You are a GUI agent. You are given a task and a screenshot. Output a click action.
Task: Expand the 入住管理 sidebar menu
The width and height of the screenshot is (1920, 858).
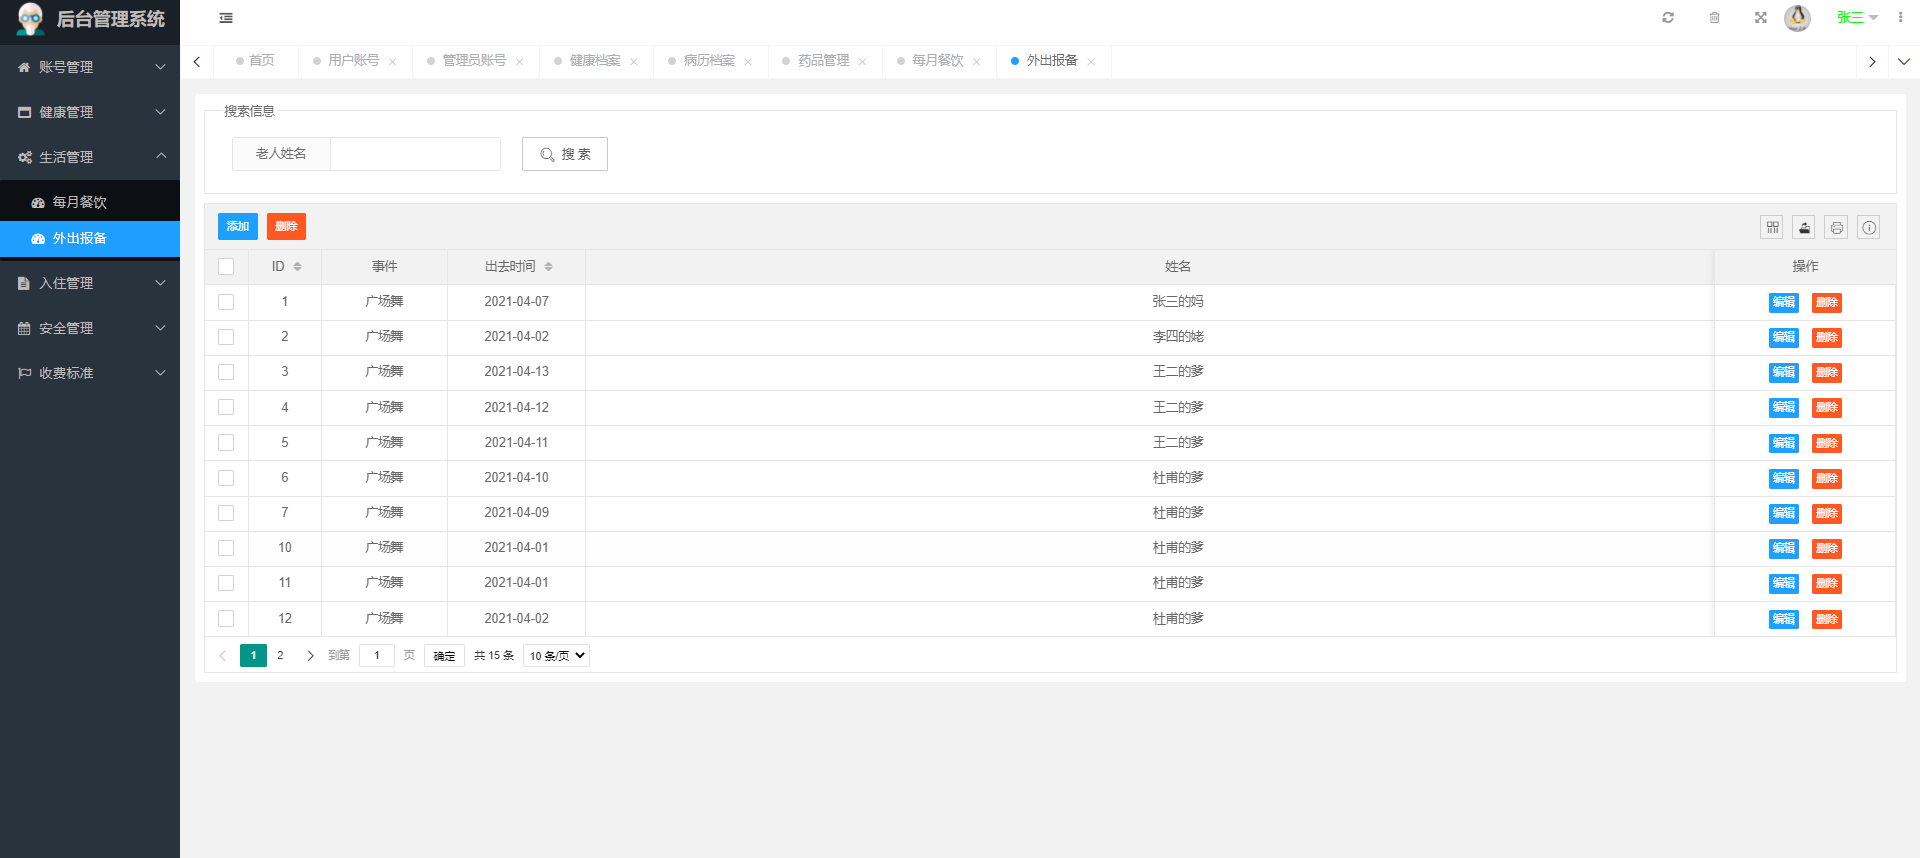[90, 283]
